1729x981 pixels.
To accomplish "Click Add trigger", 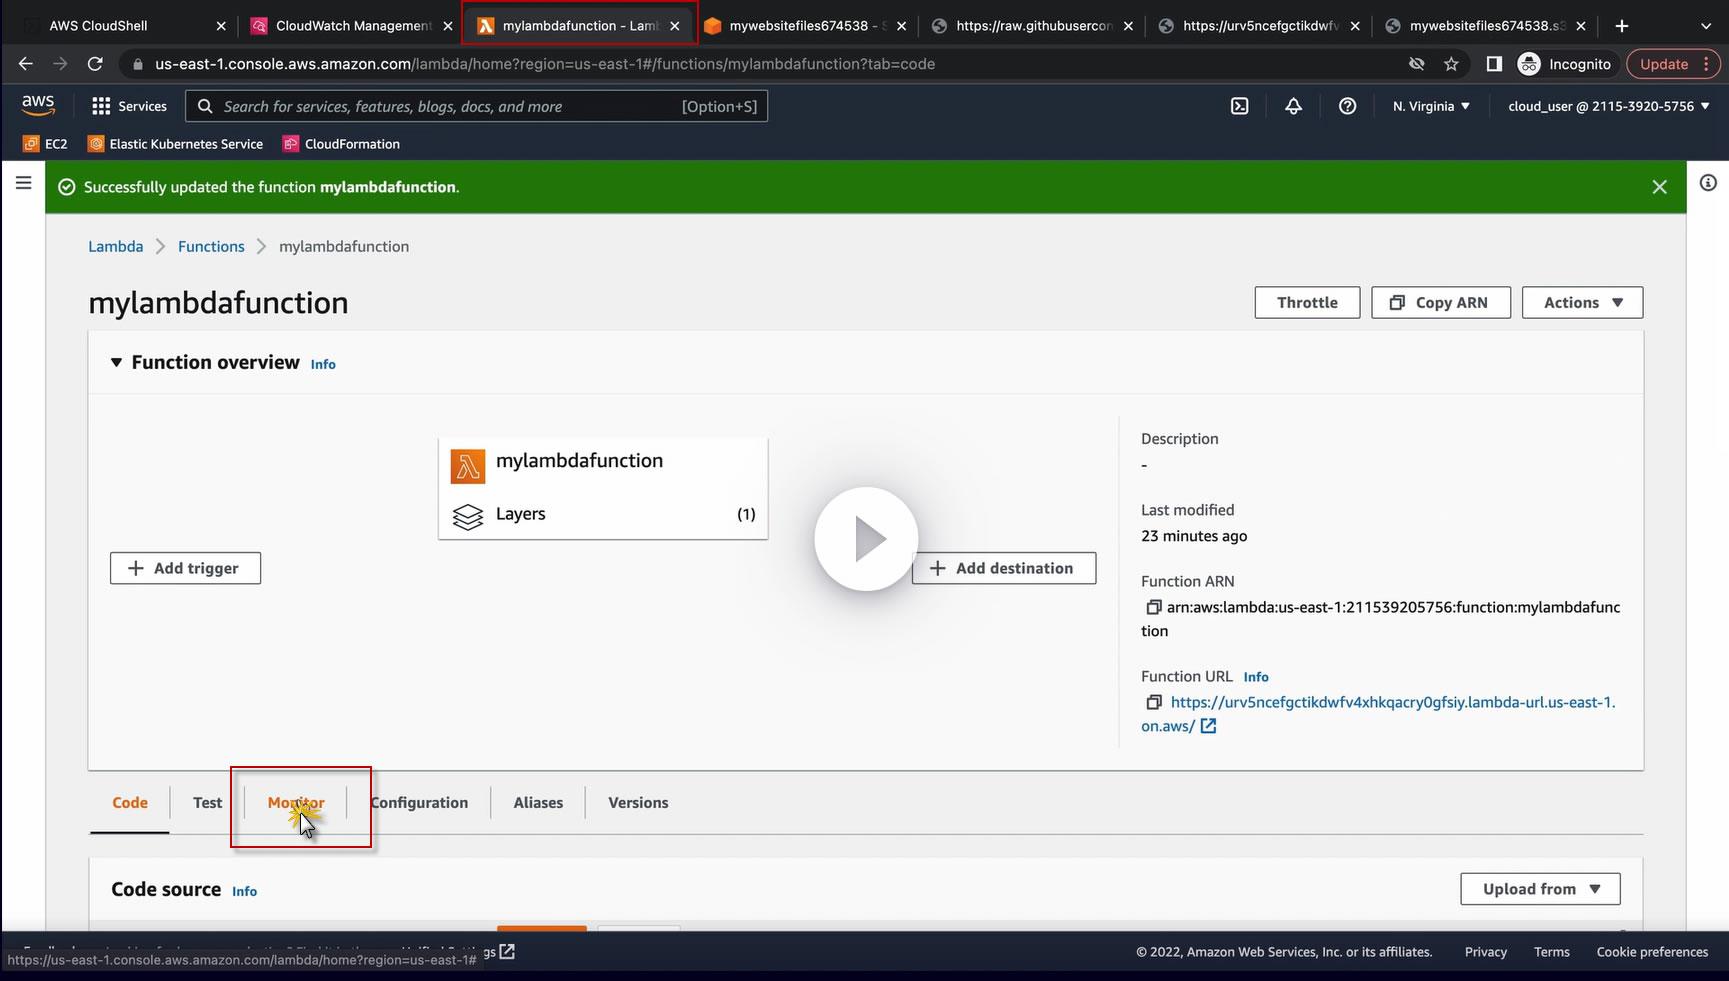I will pos(185,568).
